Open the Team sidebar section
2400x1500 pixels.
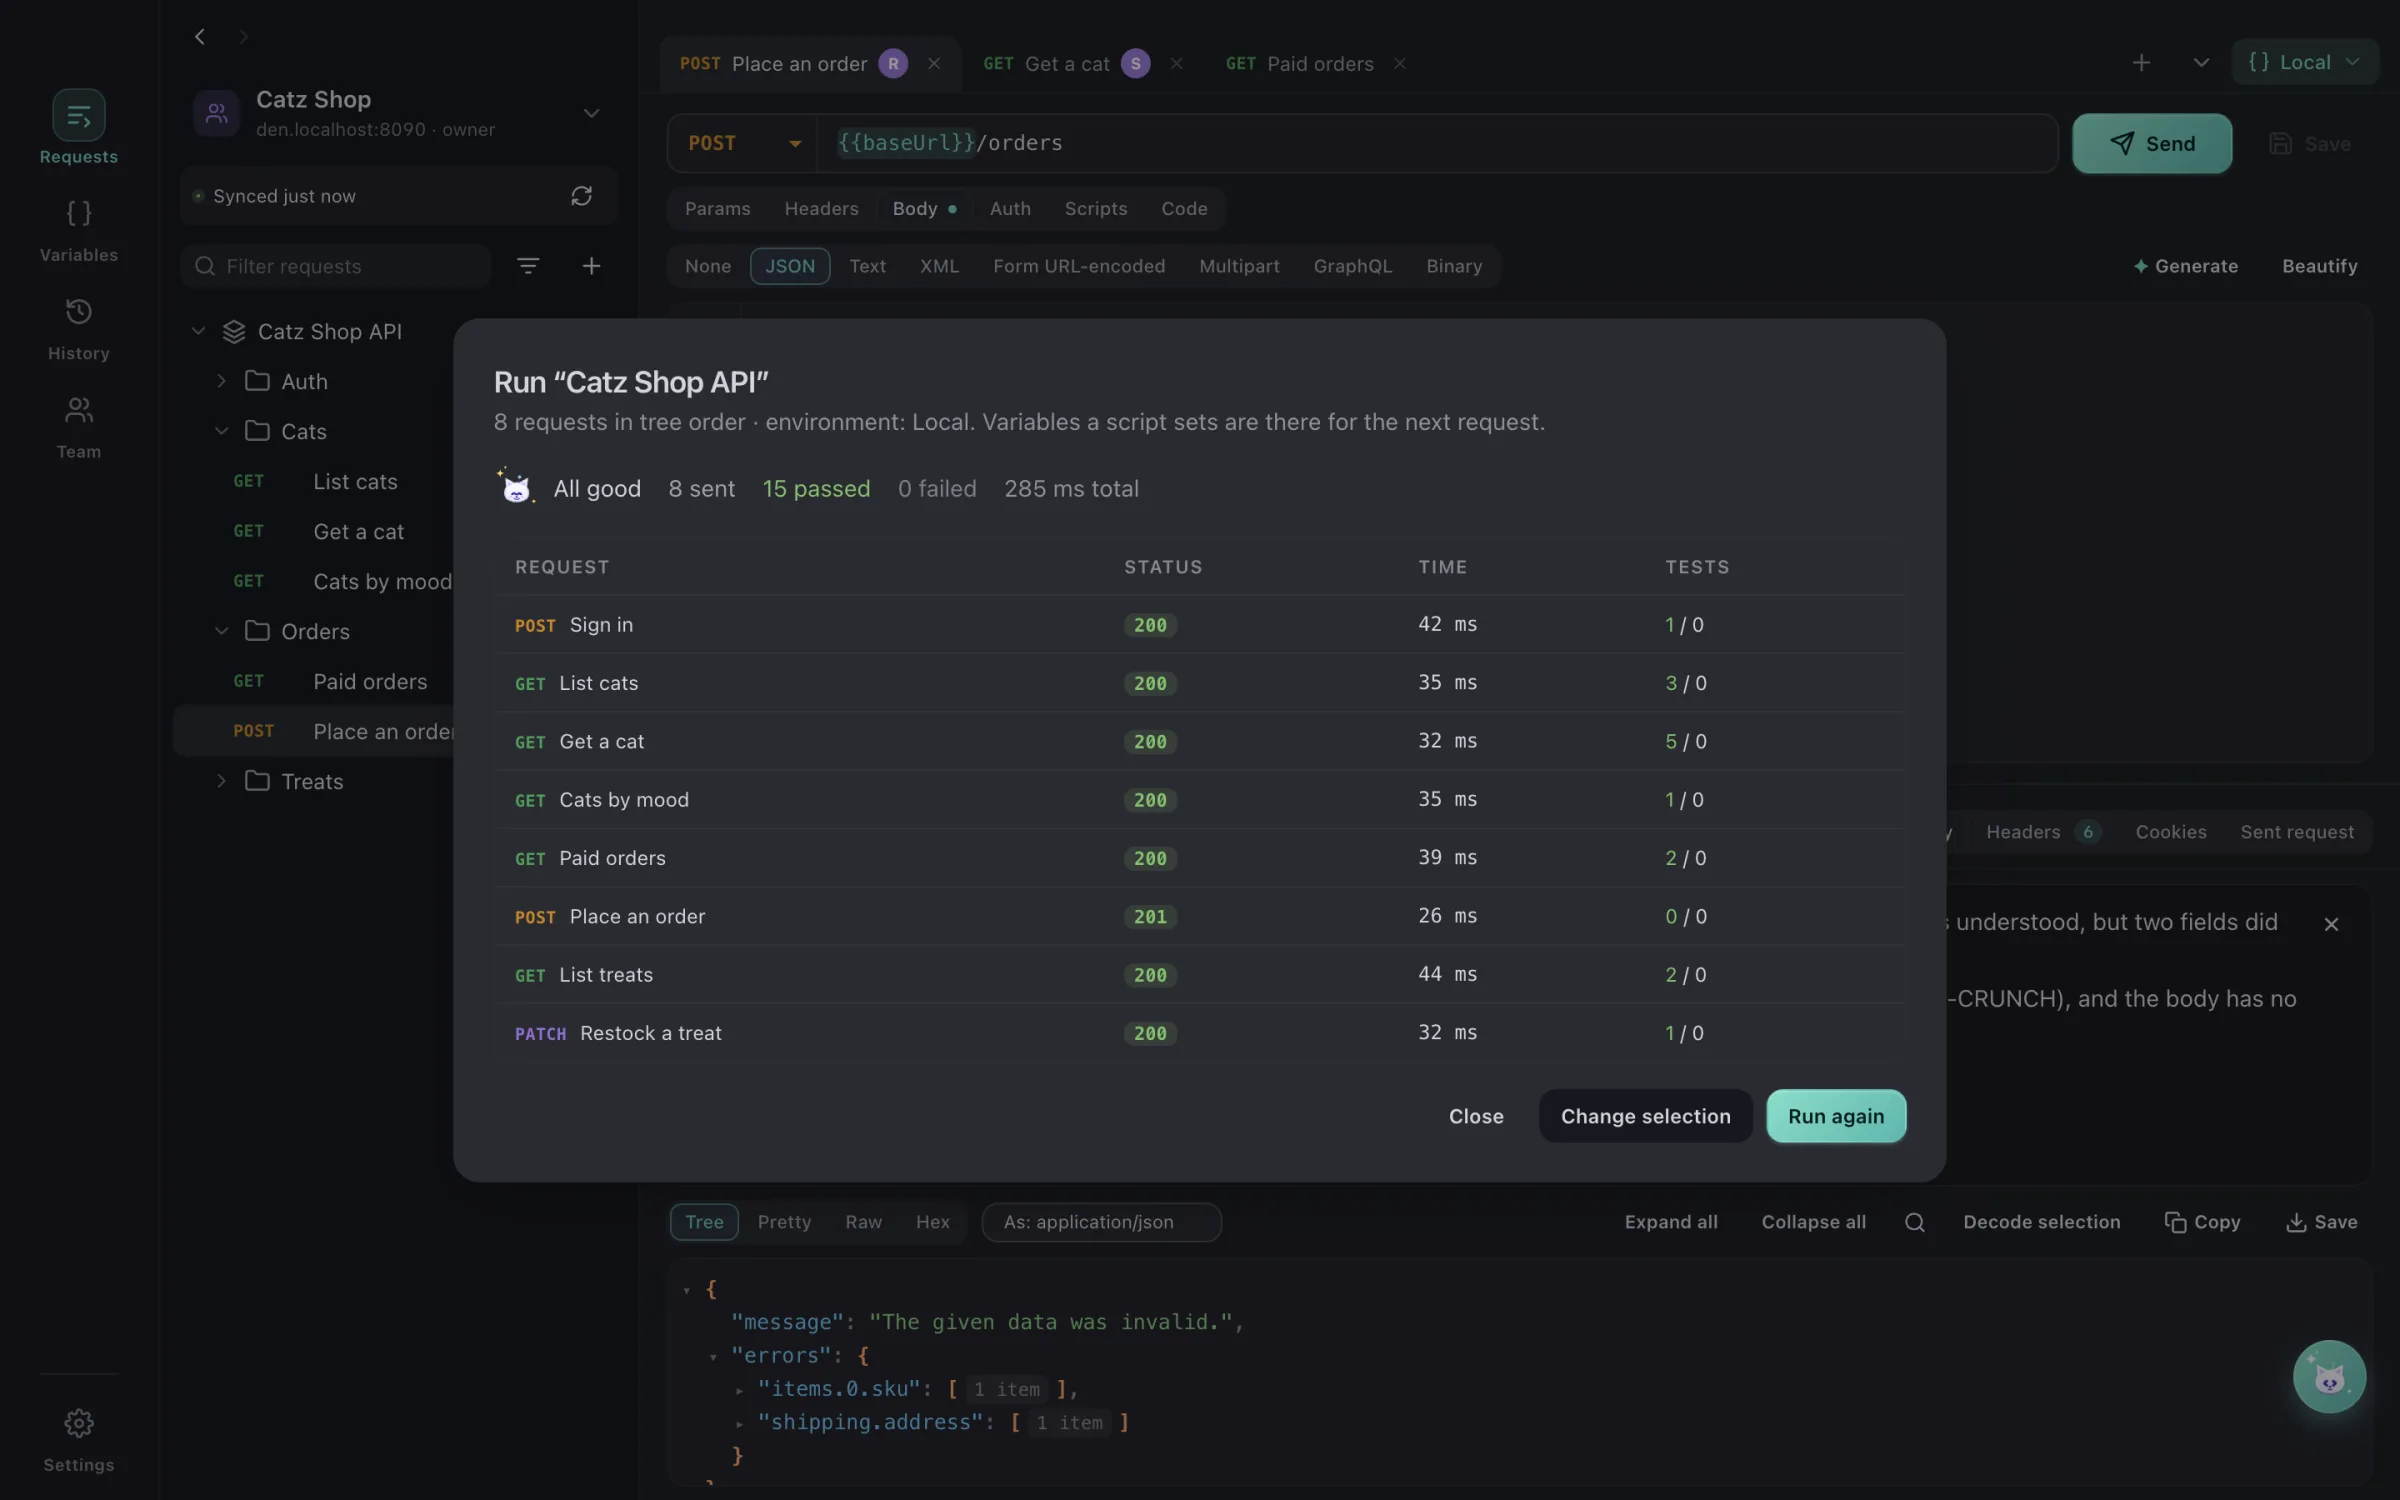coord(78,427)
